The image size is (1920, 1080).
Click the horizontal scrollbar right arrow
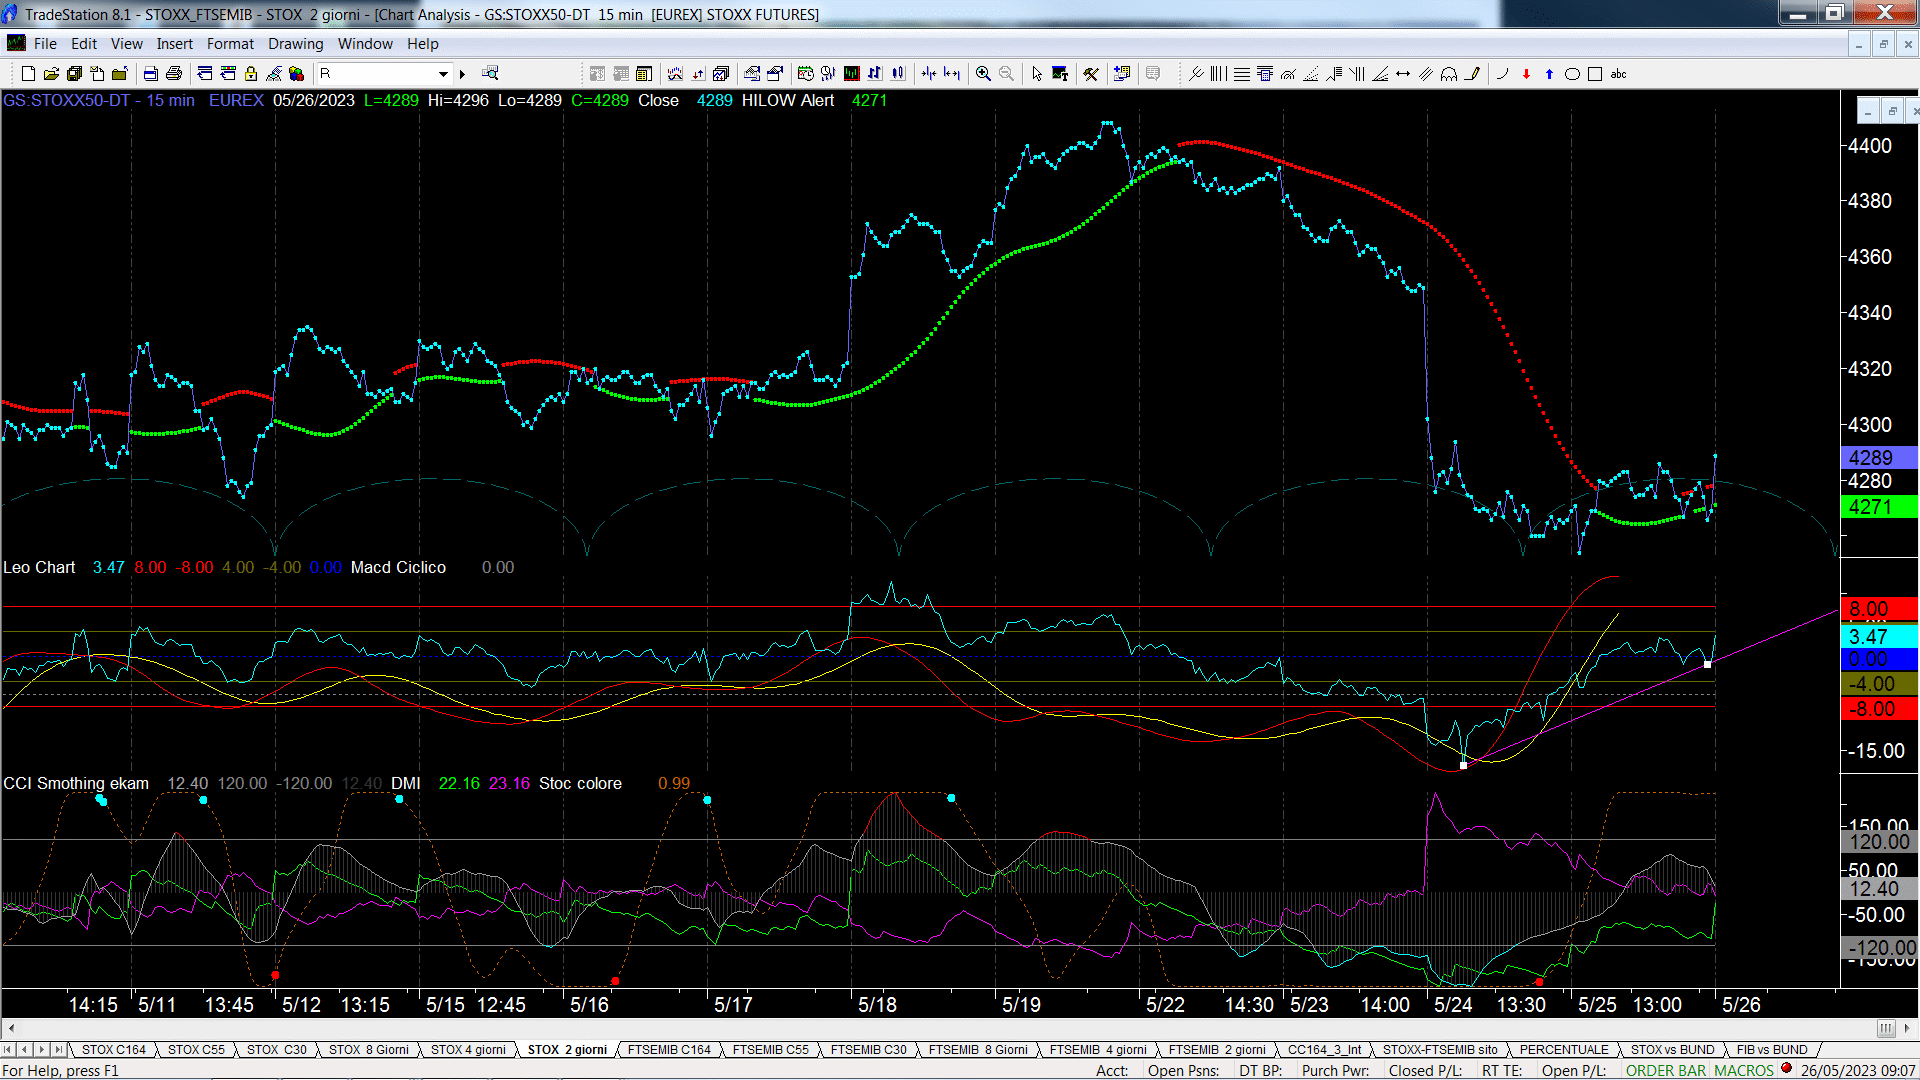[x=1907, y=1028]
